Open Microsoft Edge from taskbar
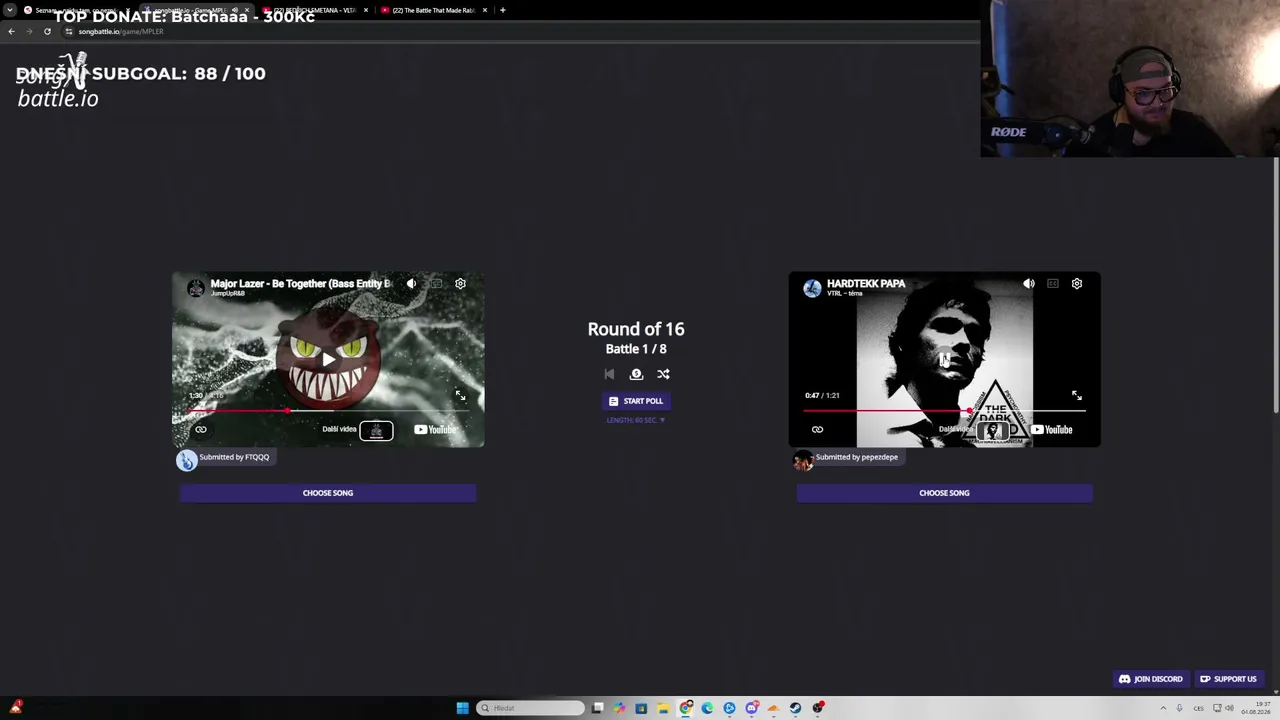The width and height of the screenshot is (1280, 720). tap(707, 708)
